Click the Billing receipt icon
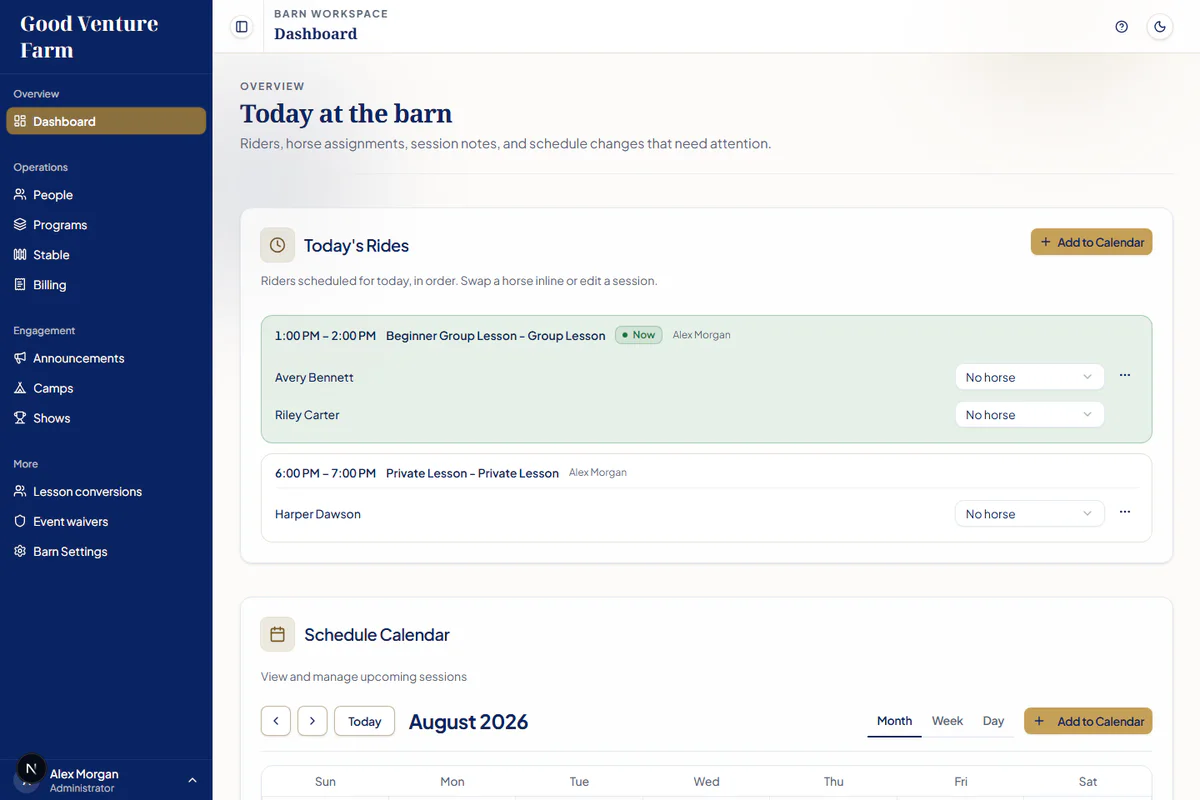The height and width of the screenshot is (800, 1200). coord(20,285)
